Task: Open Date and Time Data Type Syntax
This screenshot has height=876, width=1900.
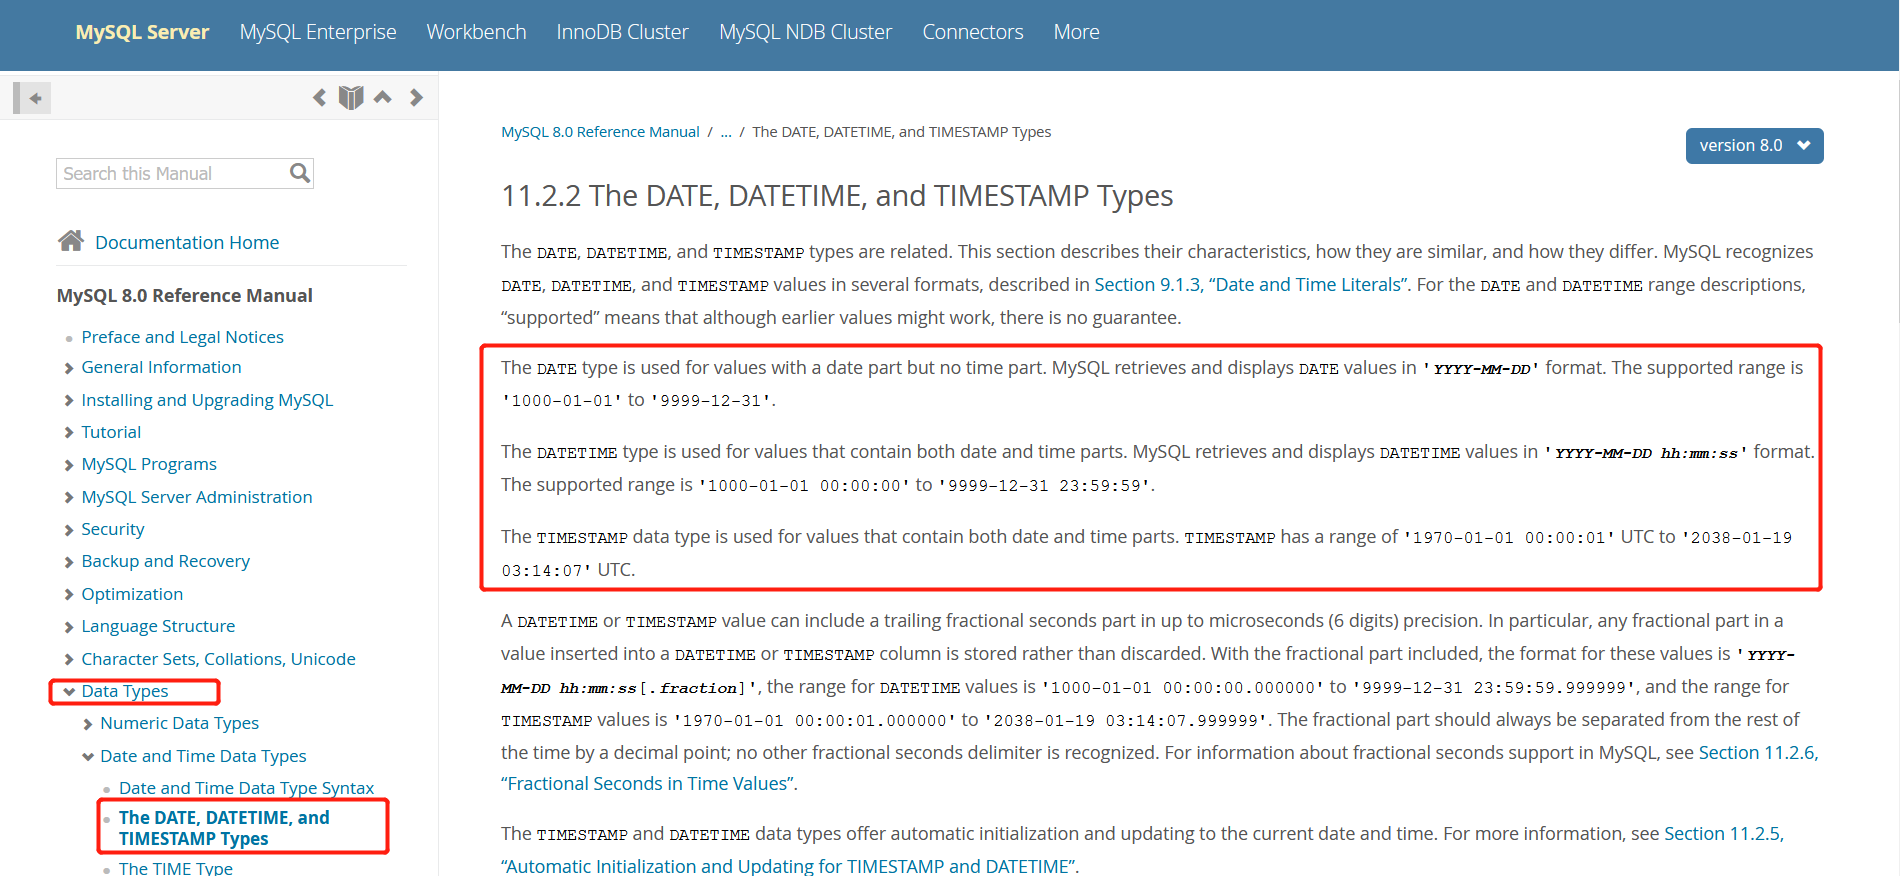Action: click(246, 788)
